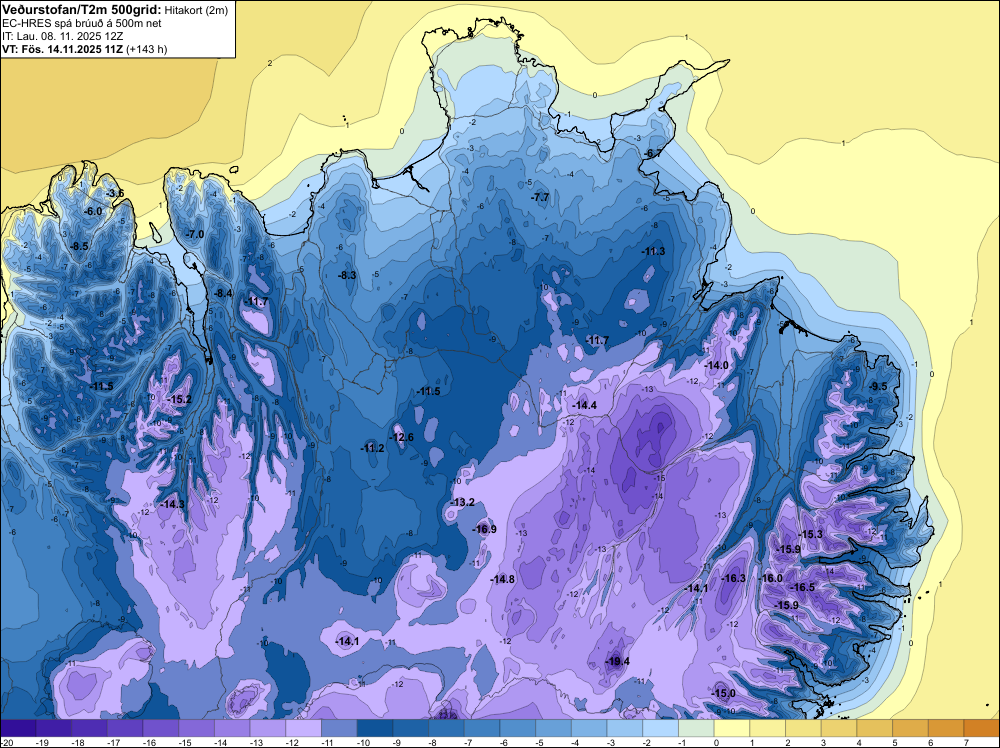This screenshot has height=748, width=1000.
Task: Click the legend value label 0
Action: pos(716,742)
